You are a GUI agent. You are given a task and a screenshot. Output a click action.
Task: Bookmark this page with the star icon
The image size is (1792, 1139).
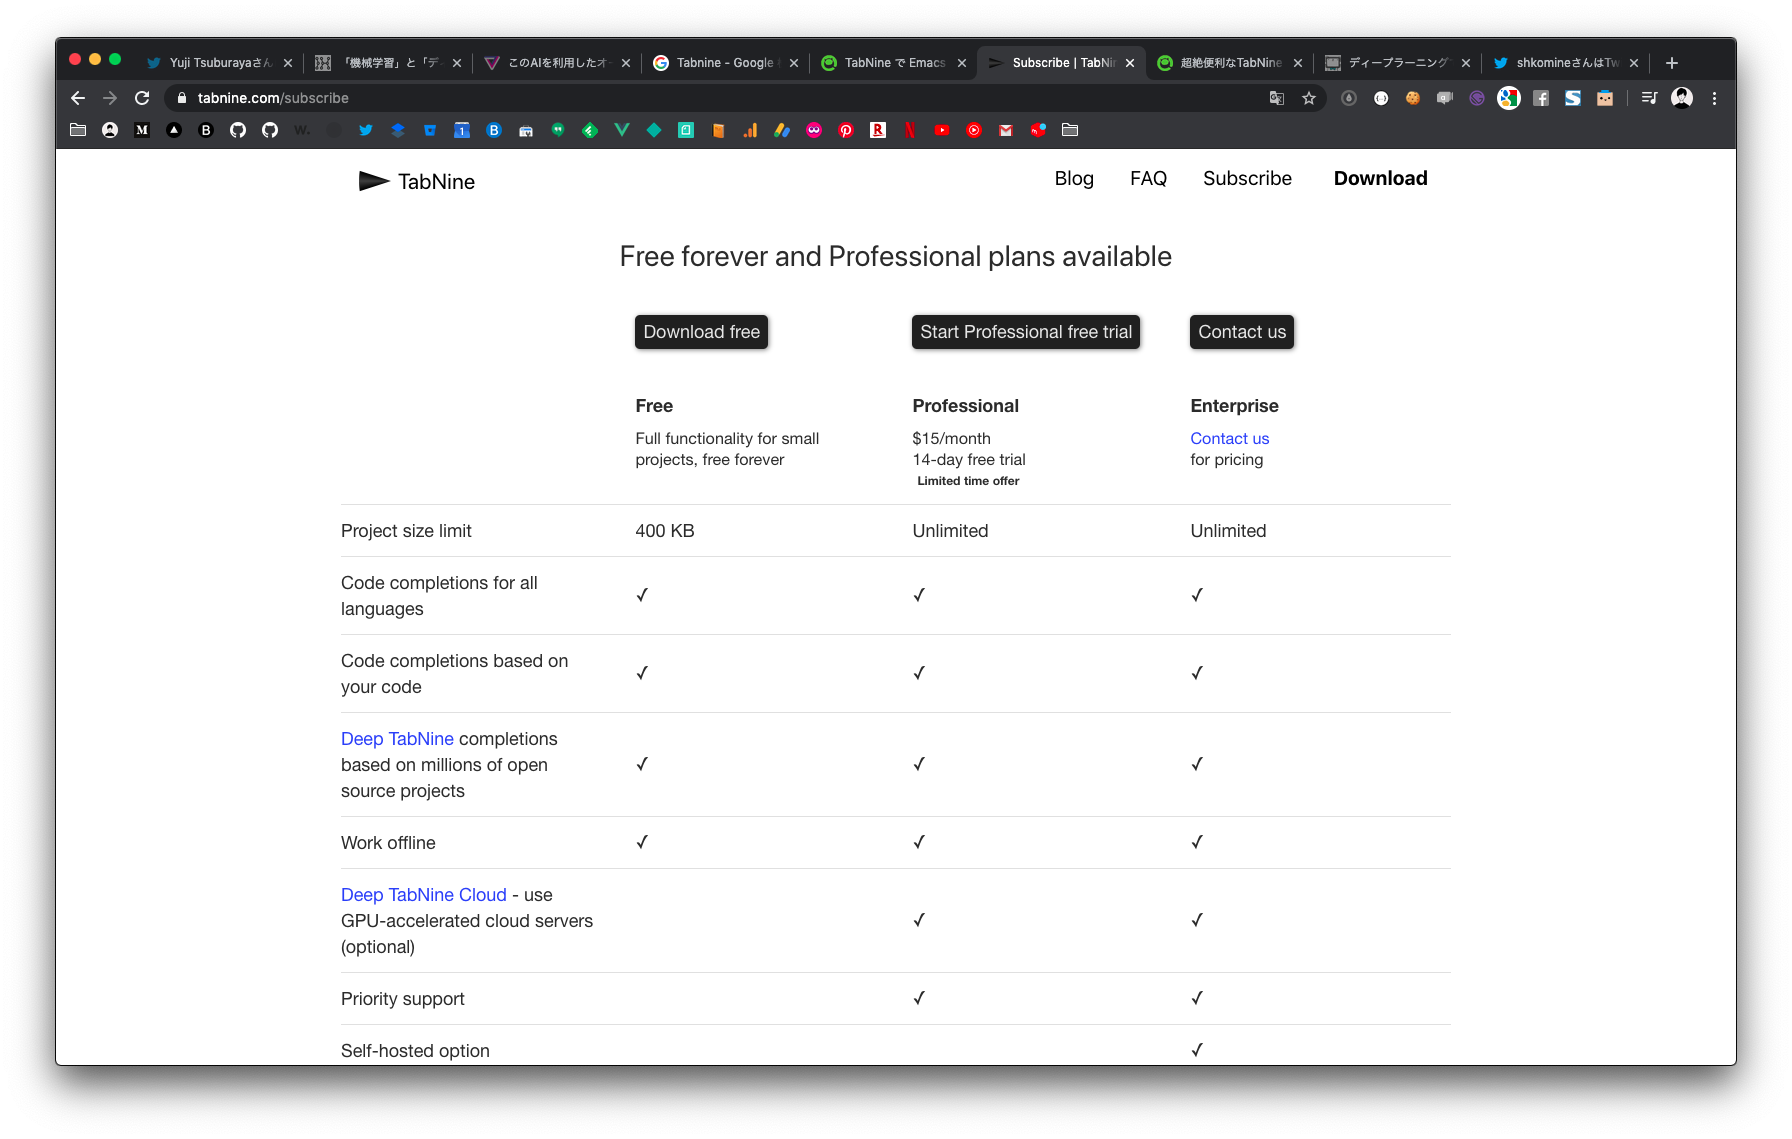coord(1309,98)
